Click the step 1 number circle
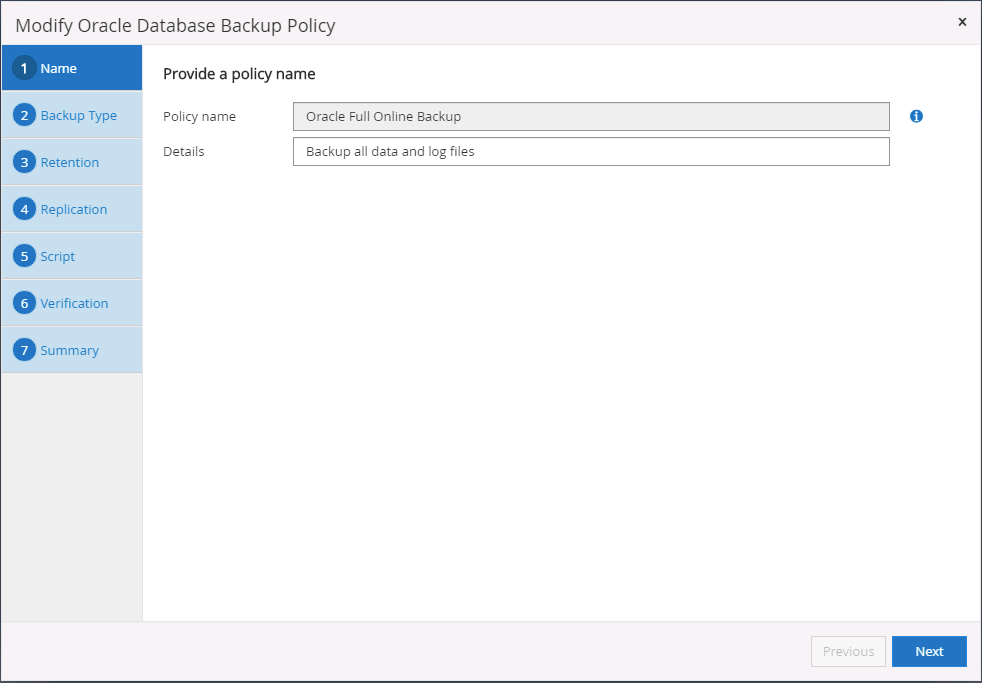Viewport: 982px width, 683px height. click(x=25, y=68)
